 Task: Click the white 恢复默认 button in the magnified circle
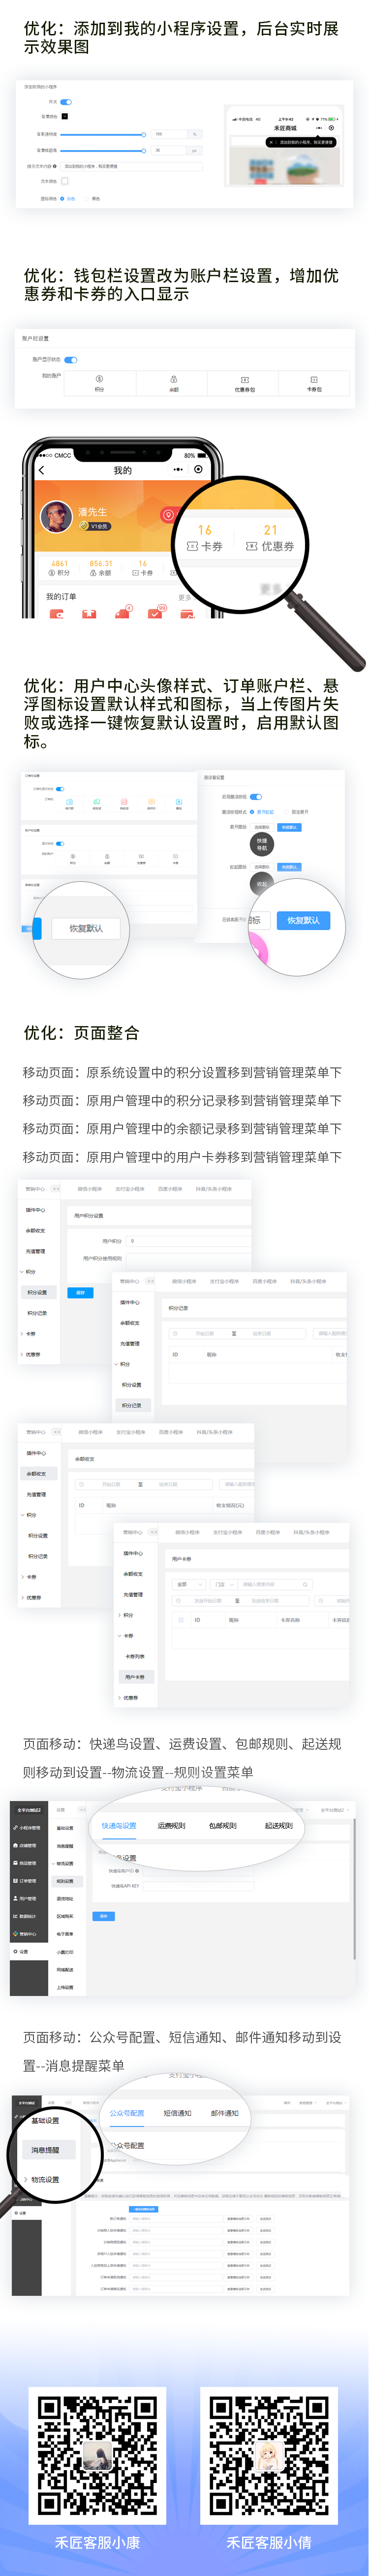[86, 928]
